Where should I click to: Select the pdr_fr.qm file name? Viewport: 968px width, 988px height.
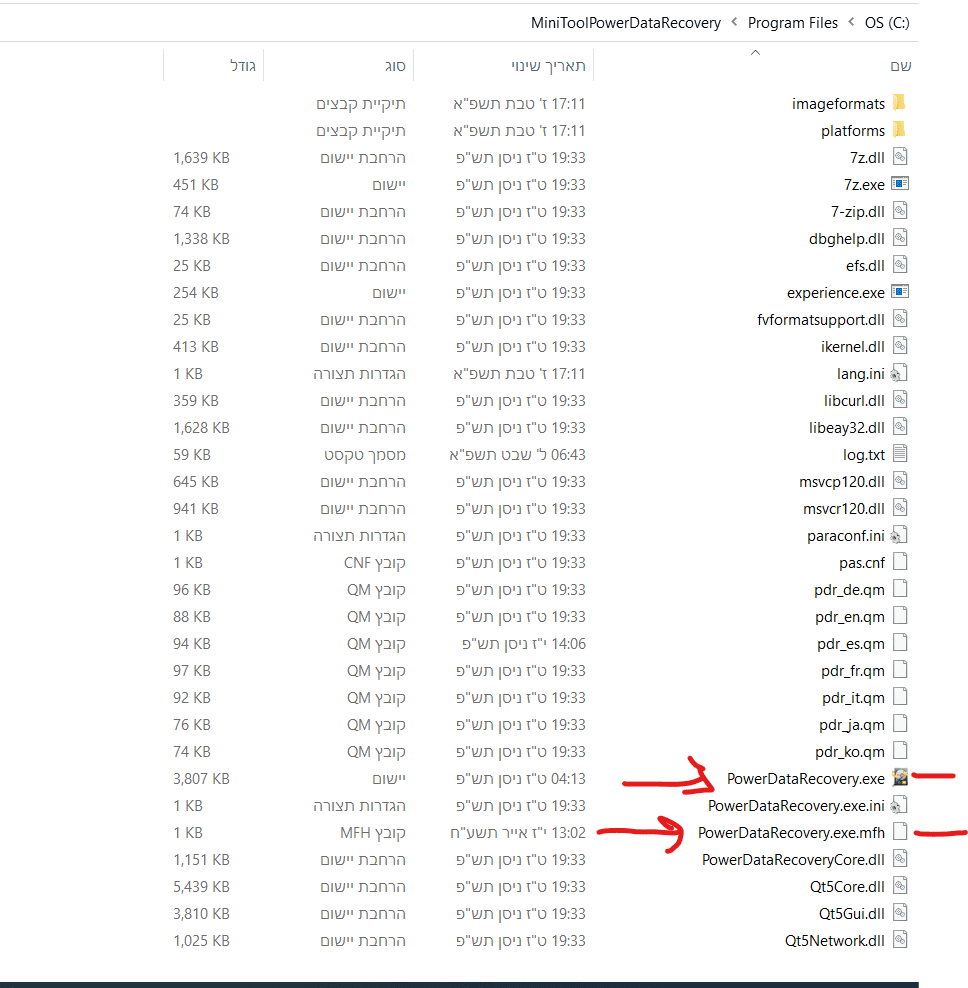coord(853,671)
